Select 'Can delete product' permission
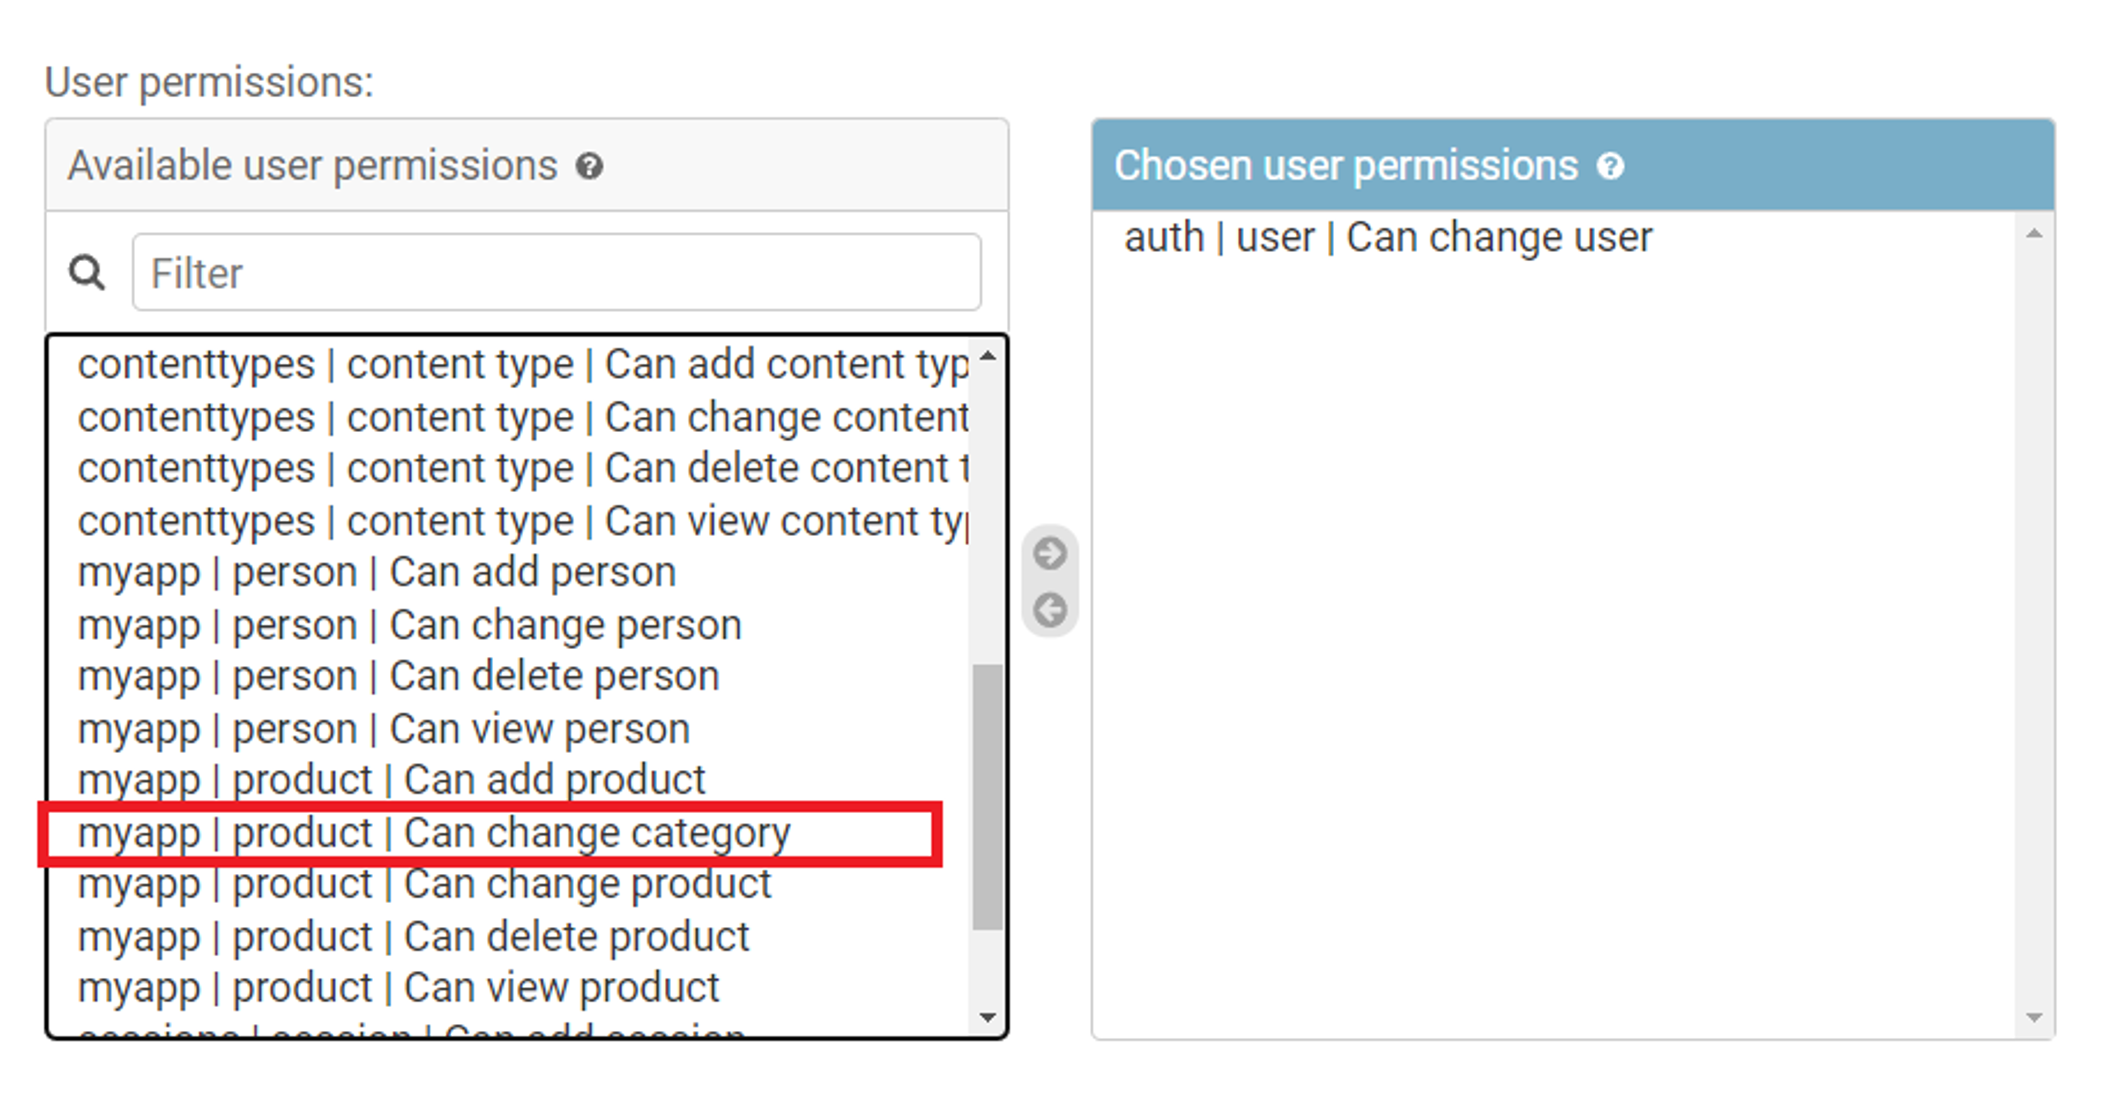 [413, 937]
